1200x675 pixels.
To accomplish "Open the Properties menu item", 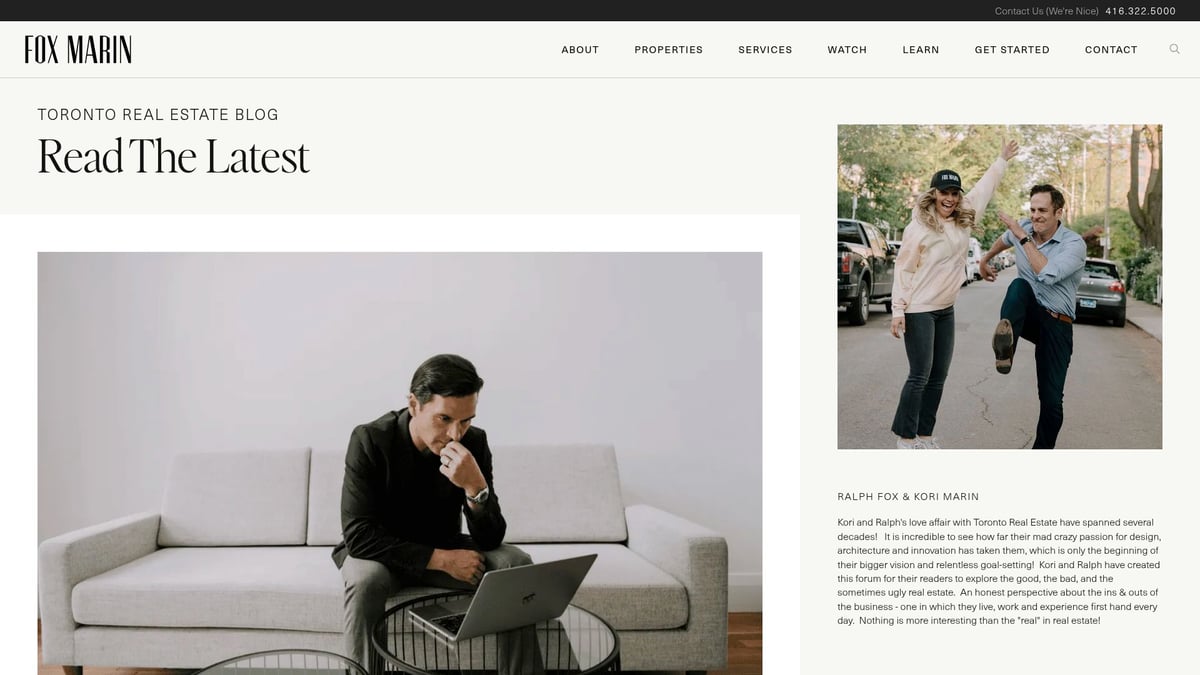I will click(668, 50).
